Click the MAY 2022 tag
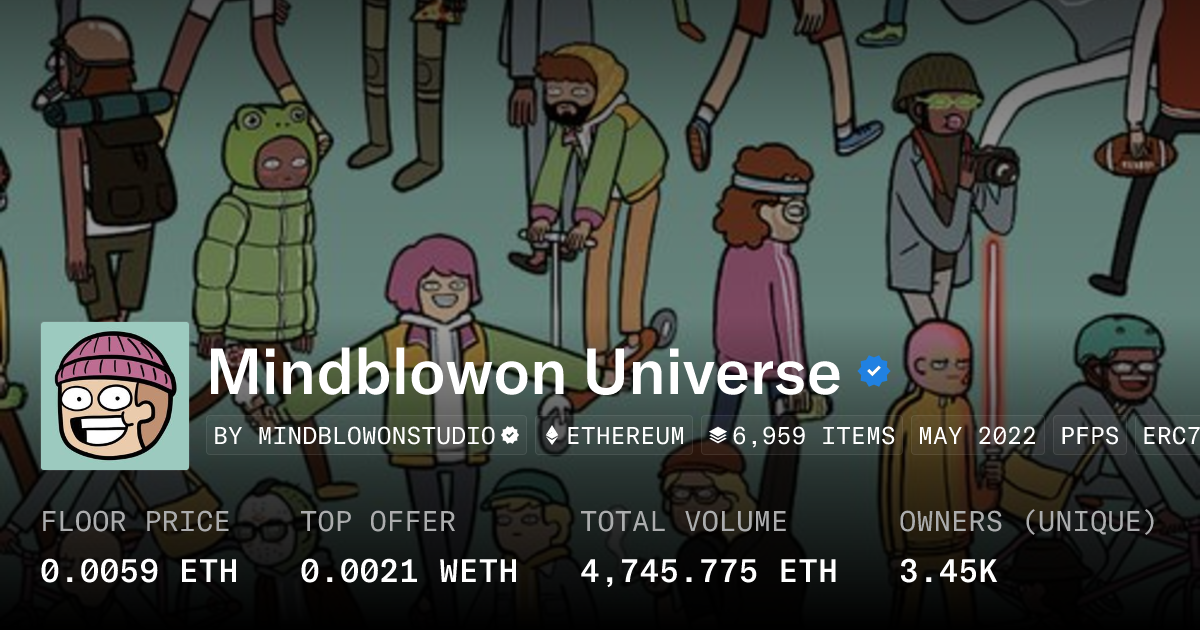 coord(978,436)
